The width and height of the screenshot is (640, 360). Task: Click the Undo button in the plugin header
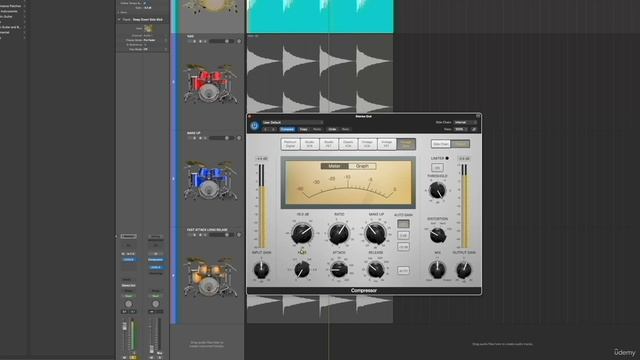[332, 129]
